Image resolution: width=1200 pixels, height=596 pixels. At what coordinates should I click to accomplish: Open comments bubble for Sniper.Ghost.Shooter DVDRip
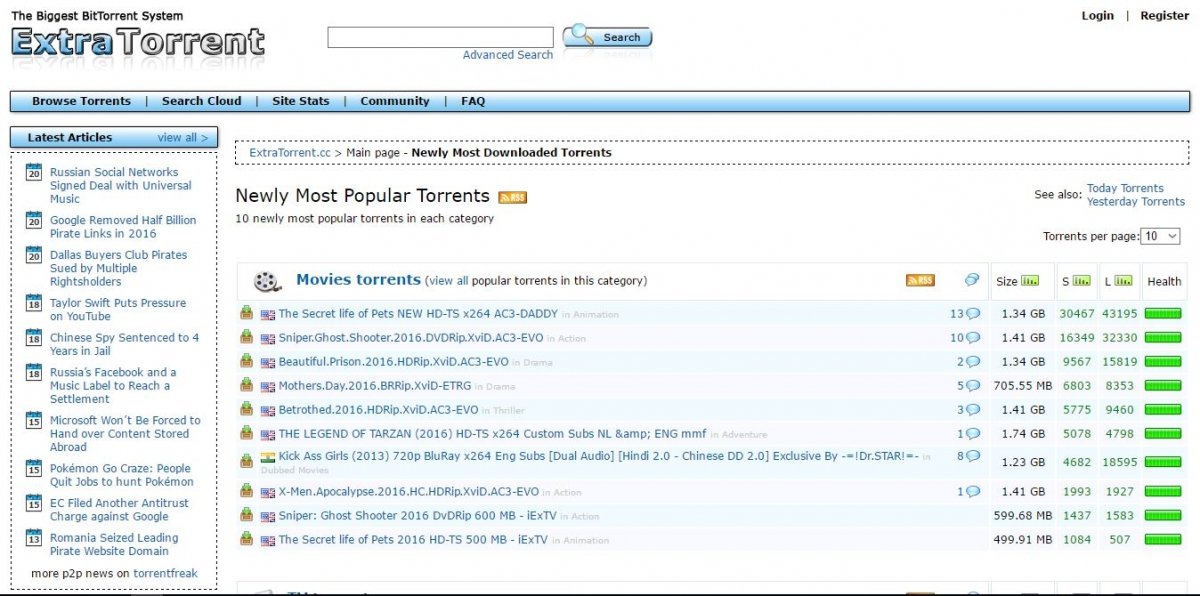pos(973,338)
